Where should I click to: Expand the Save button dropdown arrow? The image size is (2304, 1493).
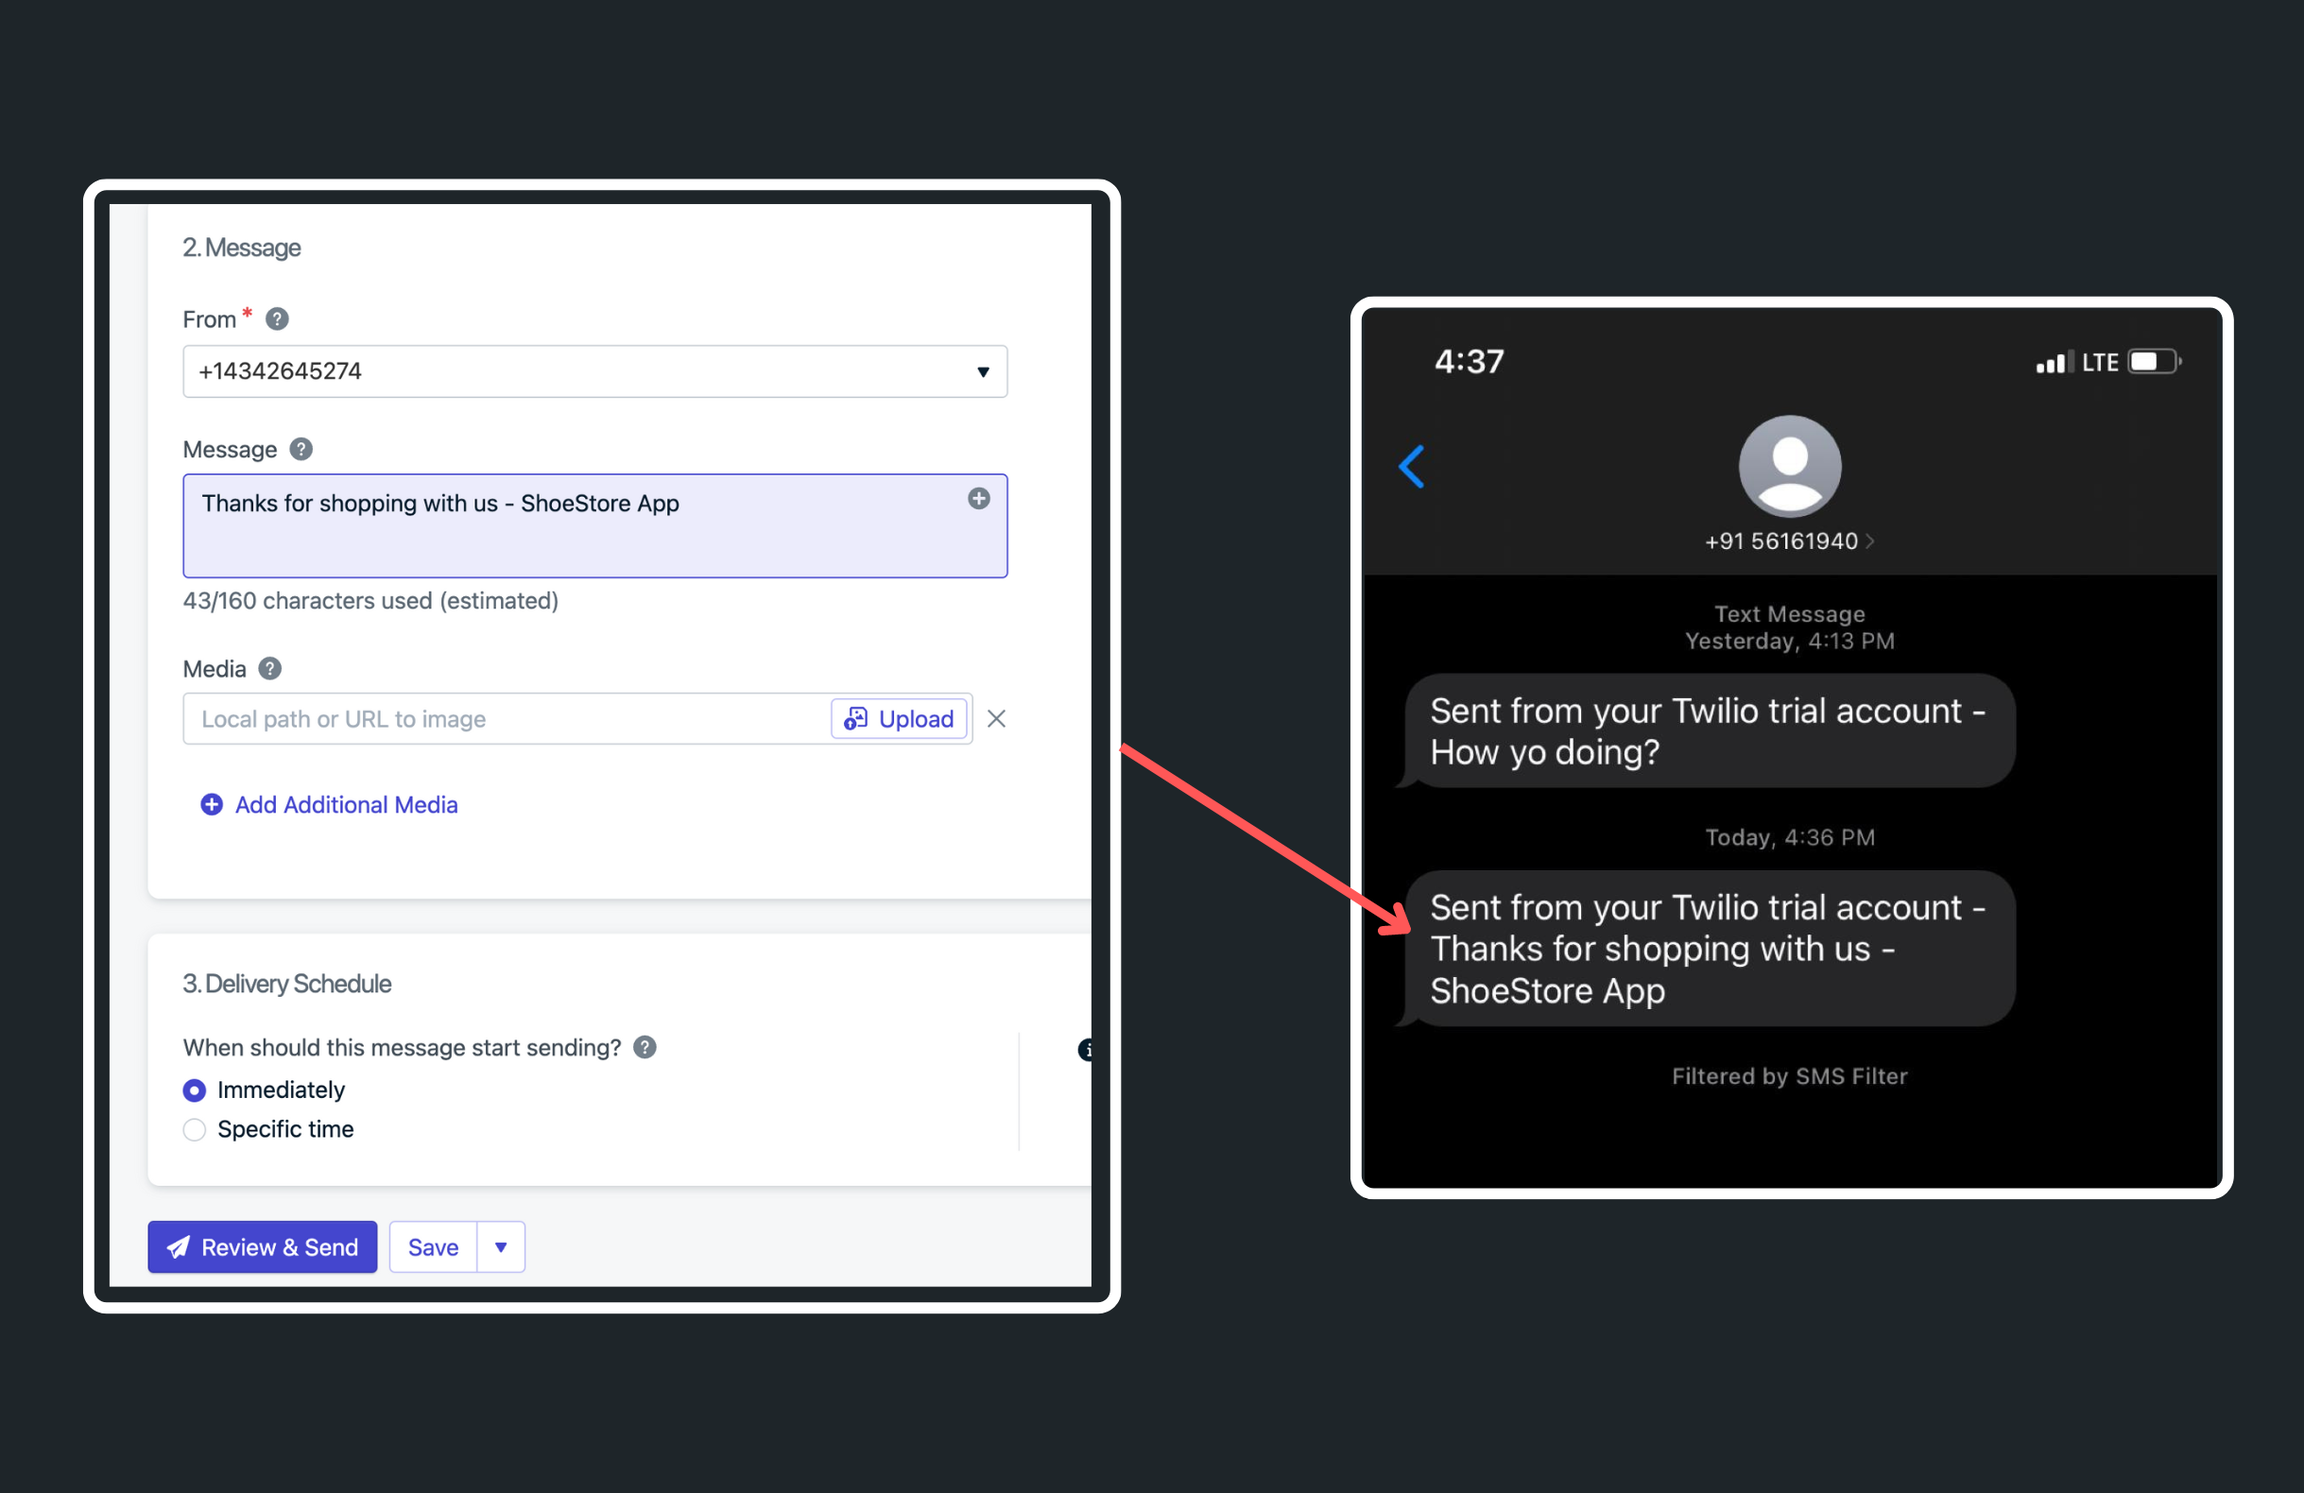[x=501, y=1247]
